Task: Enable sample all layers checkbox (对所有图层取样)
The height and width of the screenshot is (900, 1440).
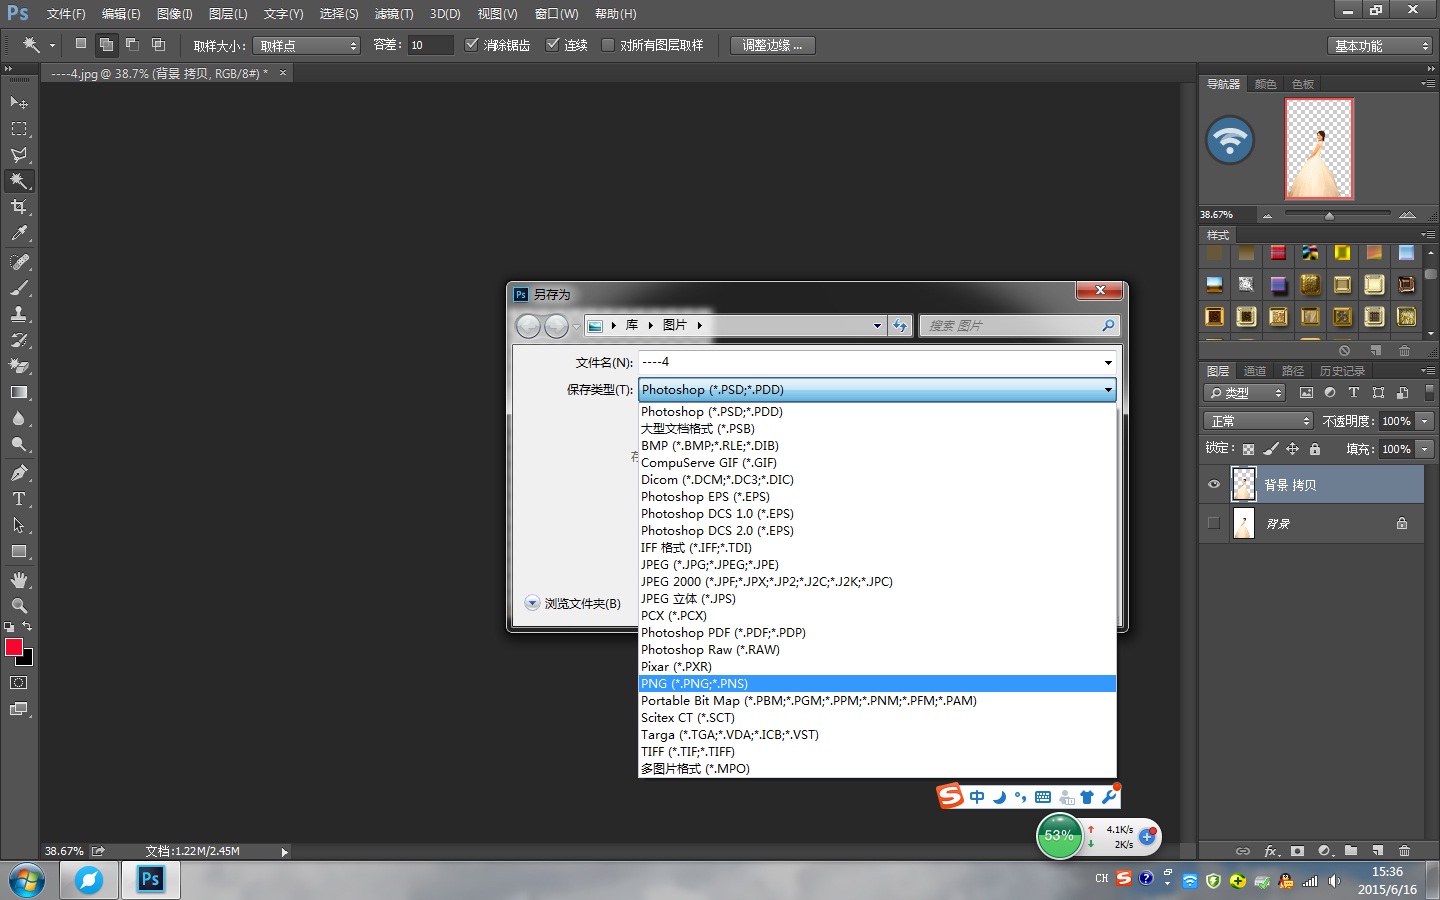Action: (x=607, y=45)
